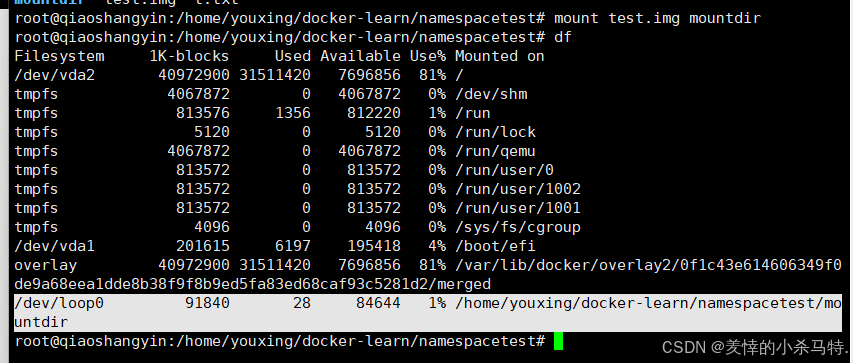Viewport: 853px width, 363px height.
Task: Click the '4%' usage of /boot/efi
Action: click(437, 246)
